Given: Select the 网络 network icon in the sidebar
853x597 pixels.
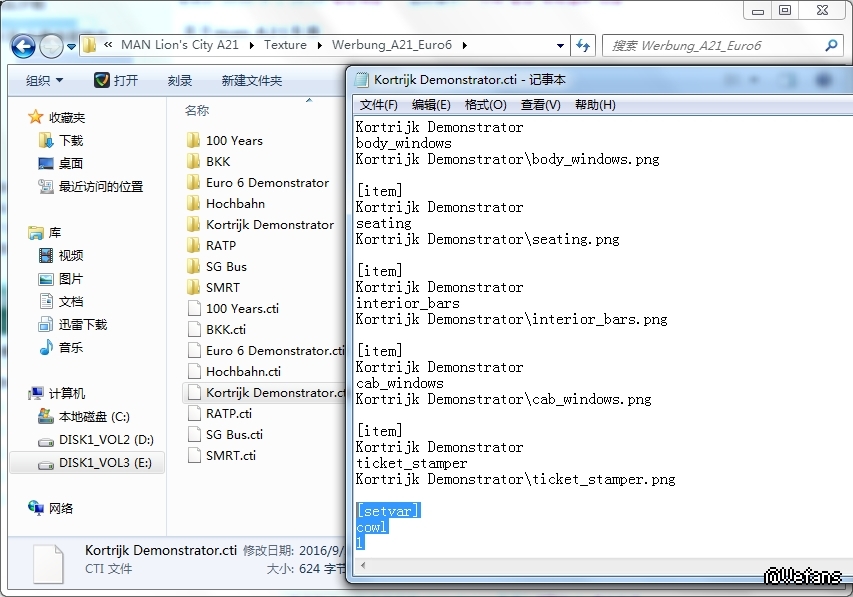Looking at the screenshot, I should coord(36,508).
